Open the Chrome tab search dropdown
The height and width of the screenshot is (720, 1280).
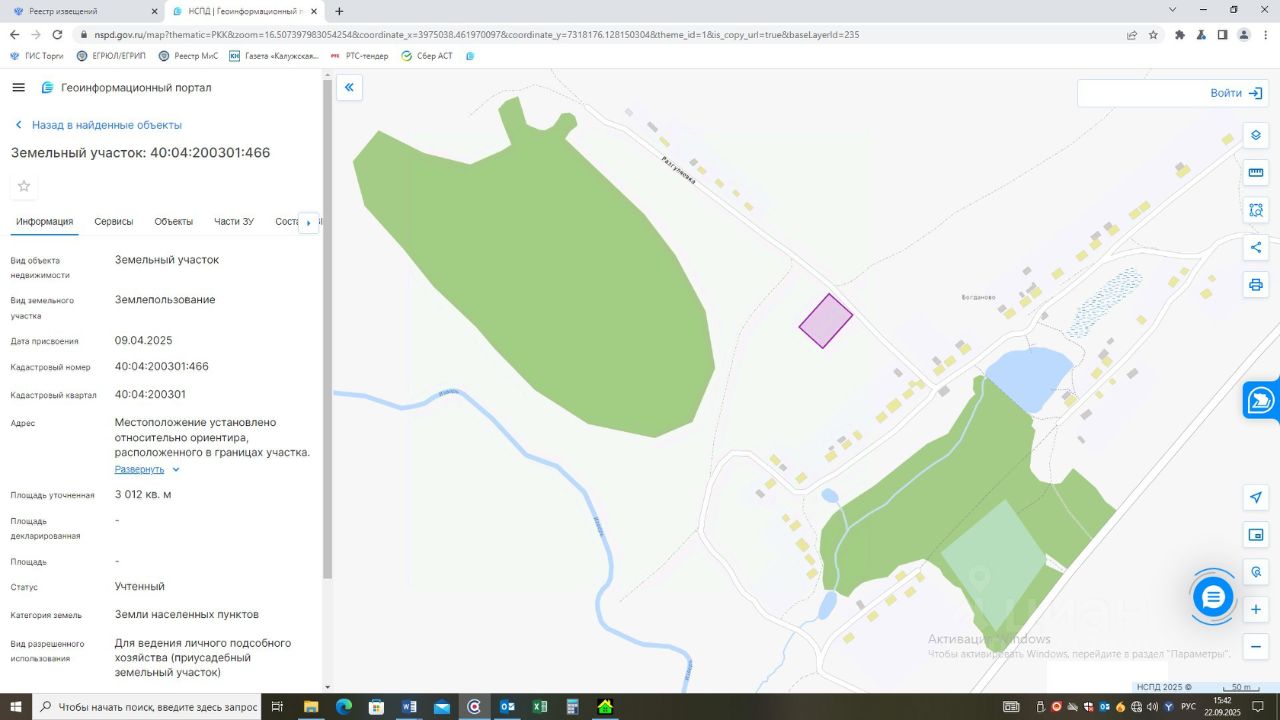tap(1171, 10)
